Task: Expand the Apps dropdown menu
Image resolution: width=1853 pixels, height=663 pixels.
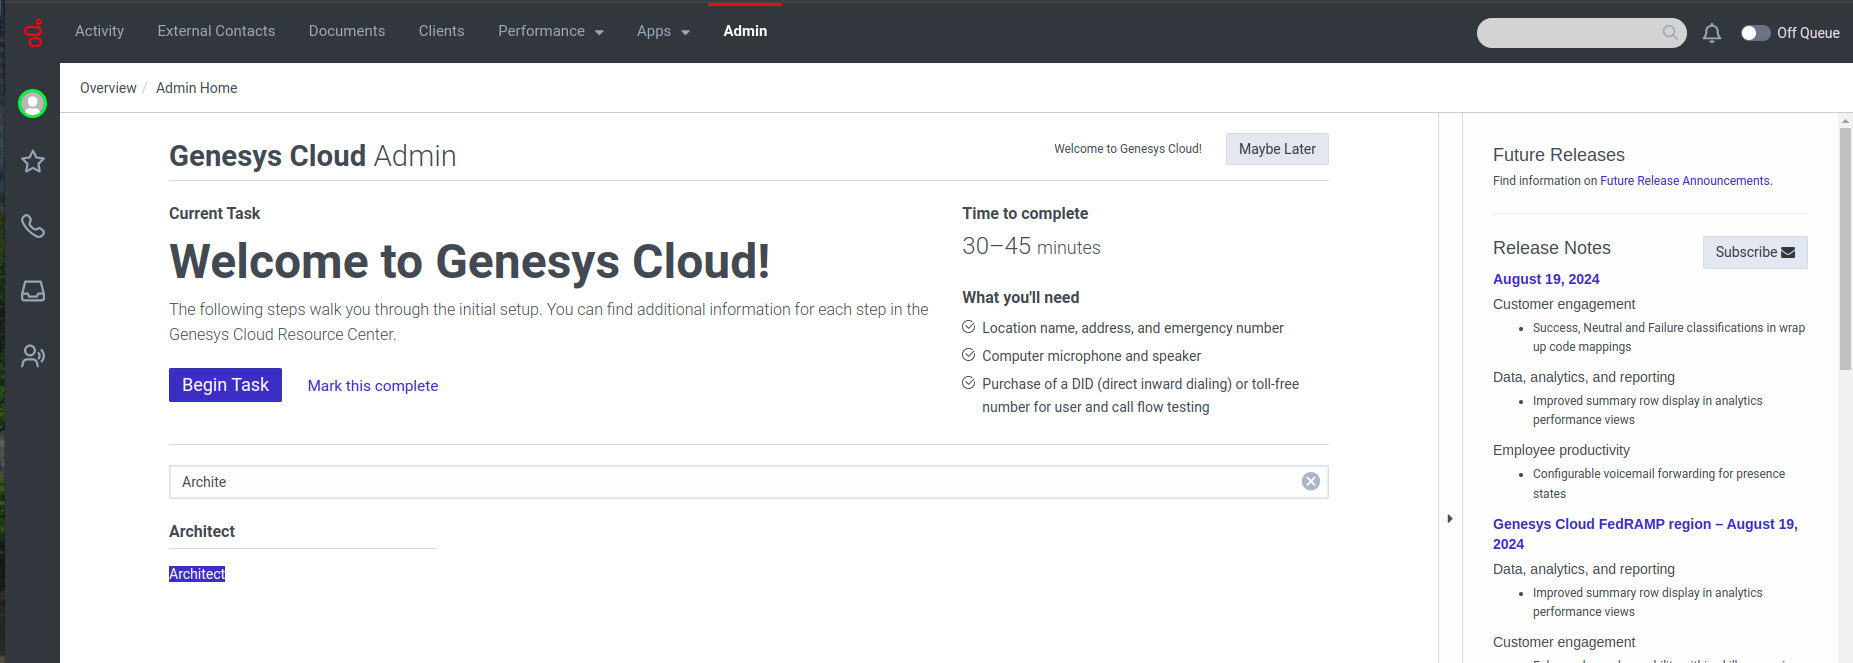Action: (x=664, y=31)
